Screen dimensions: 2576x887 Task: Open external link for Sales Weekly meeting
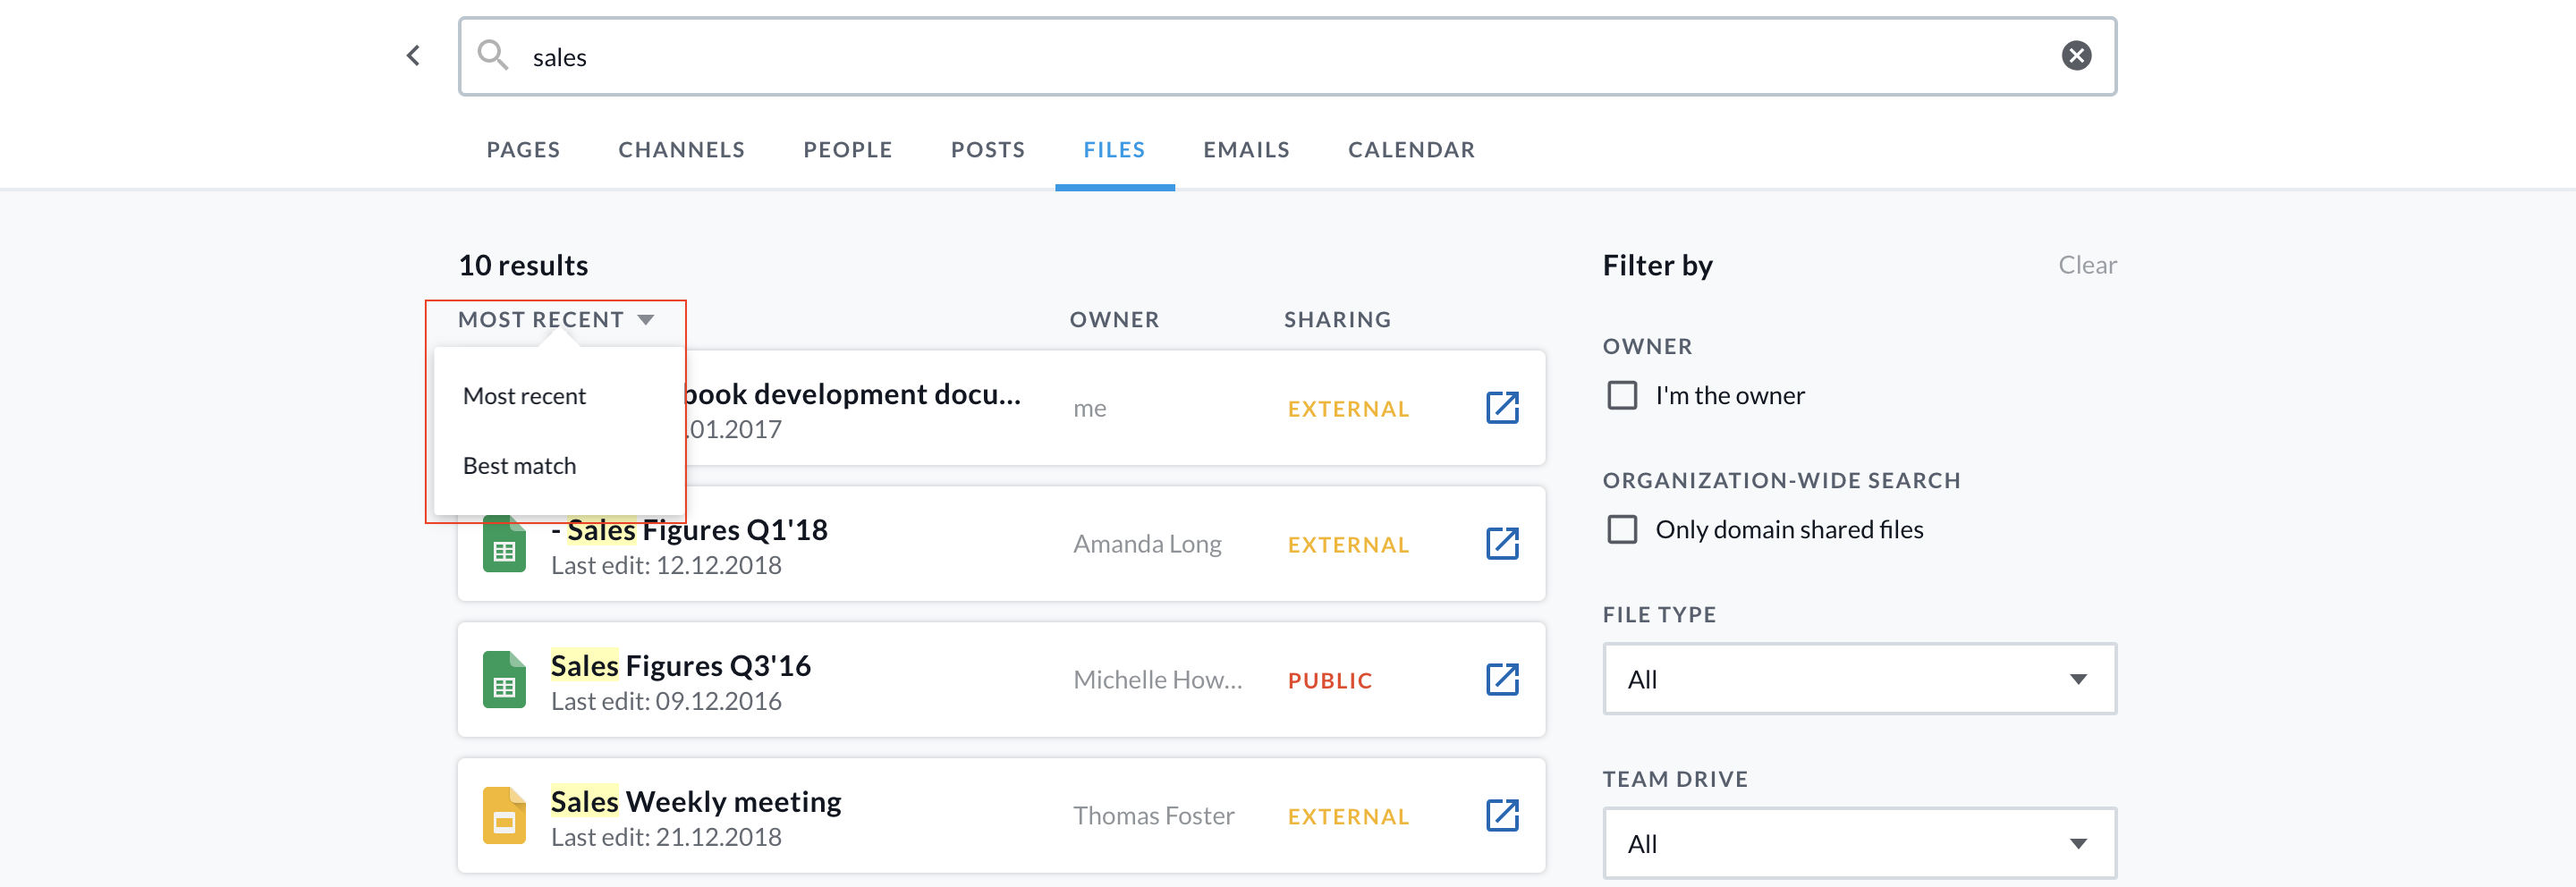1501,816
